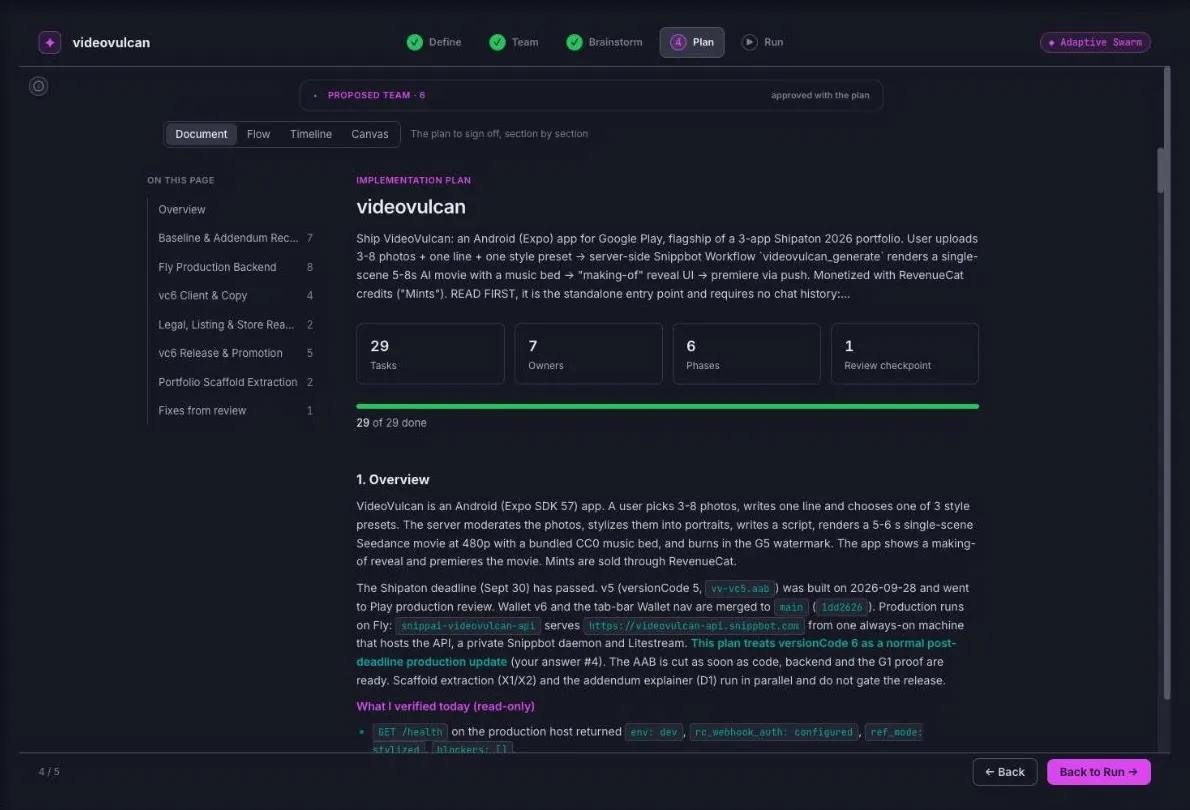
Task: Click the Brainstorm green checkmark icon
Action: 575,43
